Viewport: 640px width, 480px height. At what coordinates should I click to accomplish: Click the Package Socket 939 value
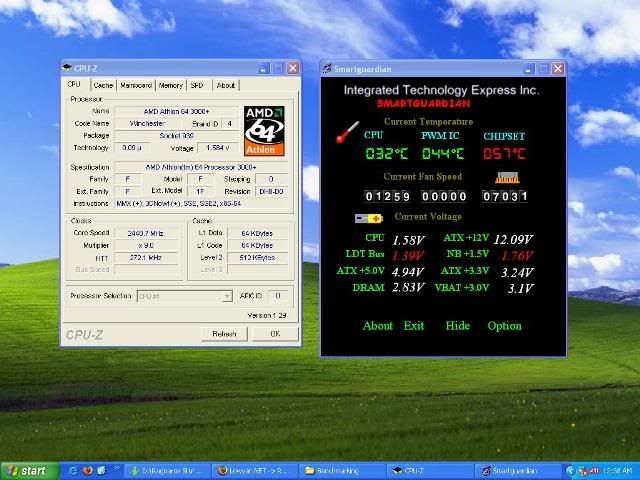[x=176, y=136]
